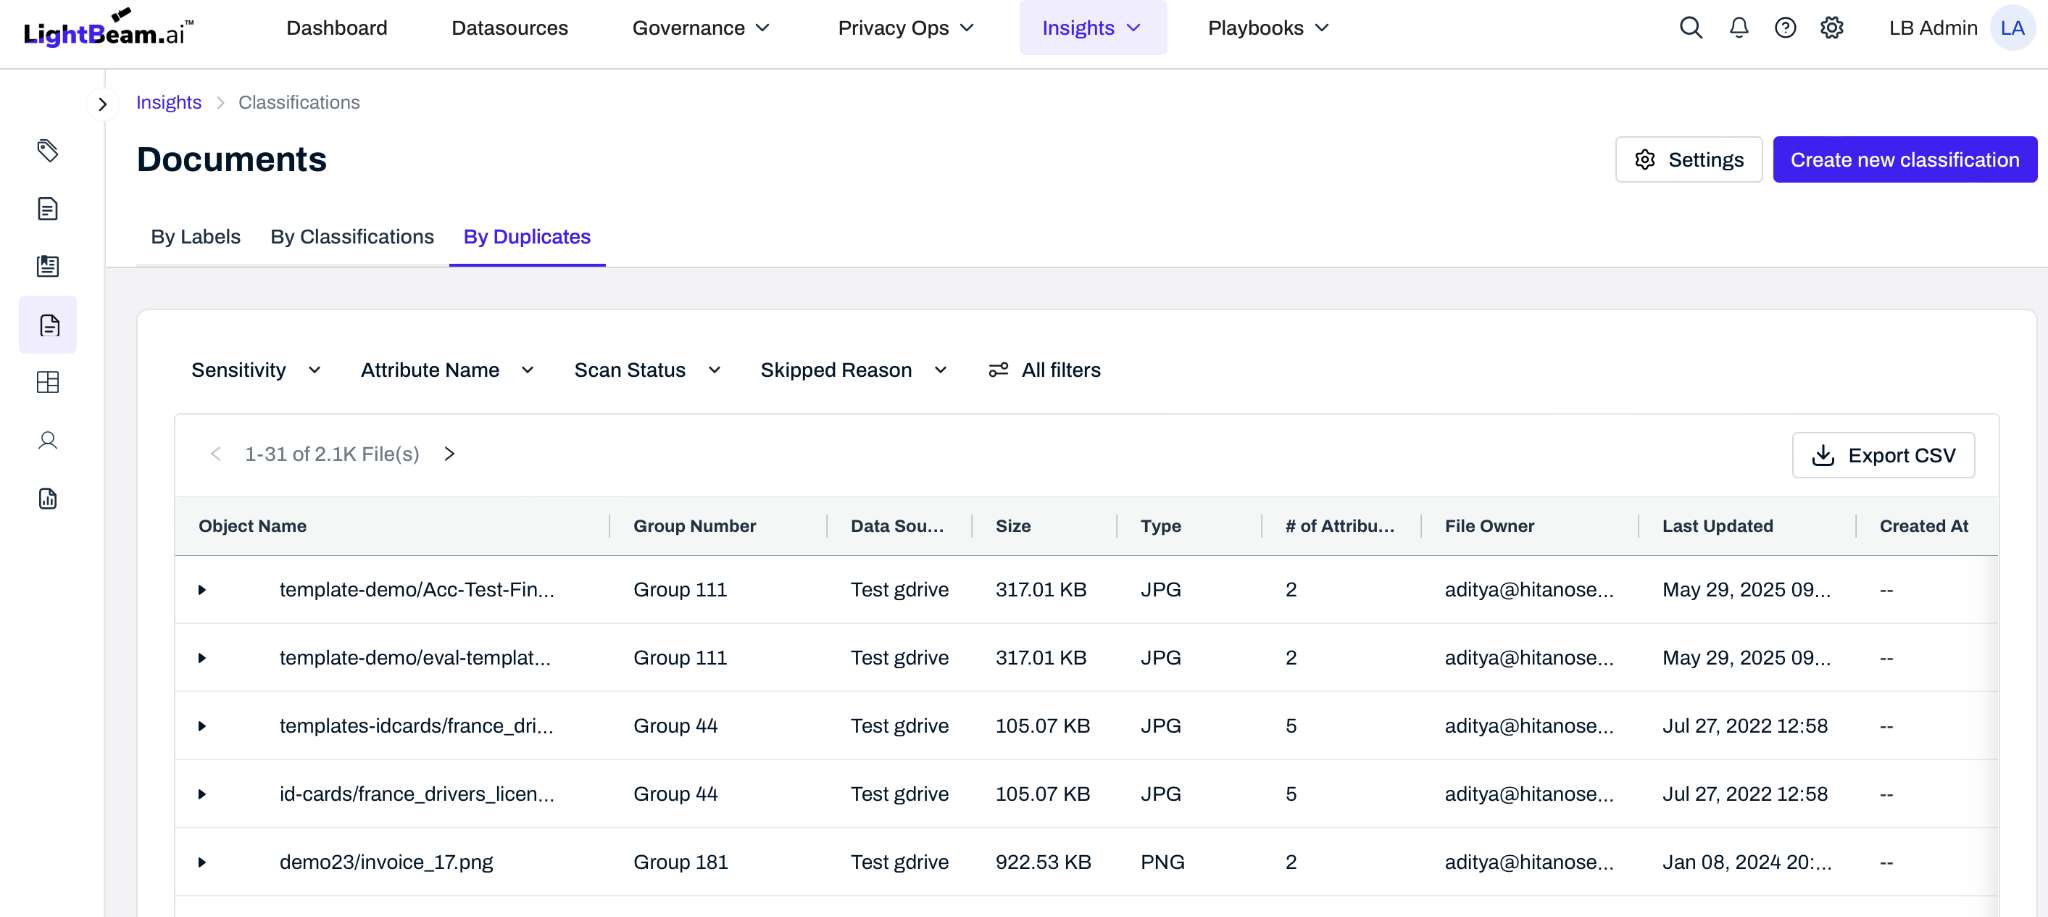Open the gear icon in top navigation

coord(1831,28)
